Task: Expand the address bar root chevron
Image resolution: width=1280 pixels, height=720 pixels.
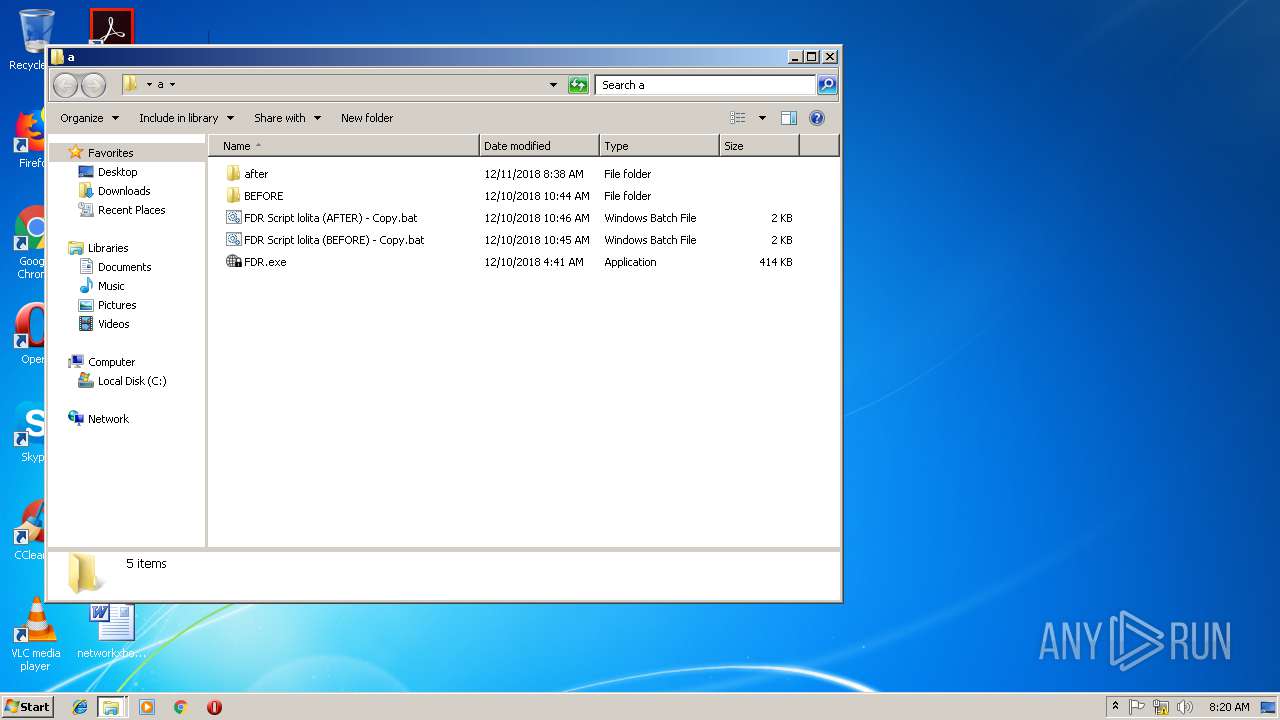Action: tap(149, 85)
